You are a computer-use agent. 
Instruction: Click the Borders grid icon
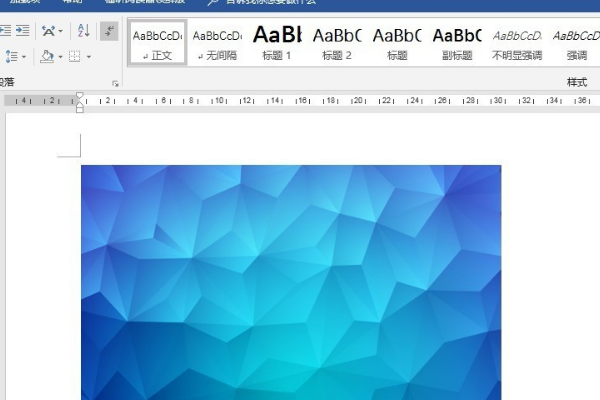click(x=75, y=57)
